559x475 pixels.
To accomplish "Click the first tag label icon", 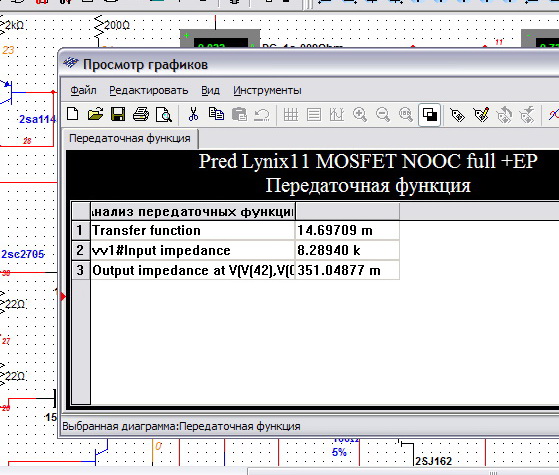I will click(x=457, y=115).
